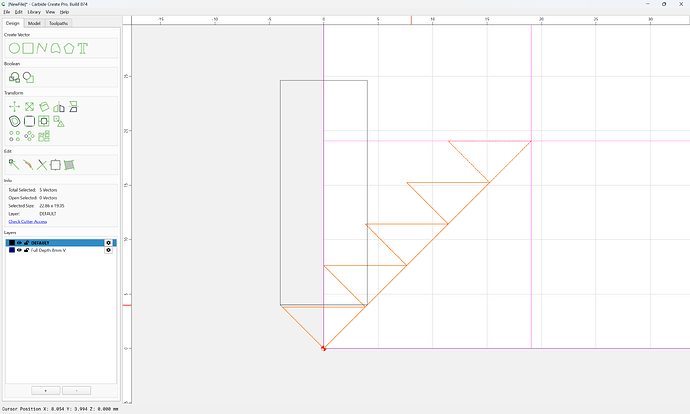690x414 pixels.
Task: Select the Mirror transform icon
Action: pos(59,107)
